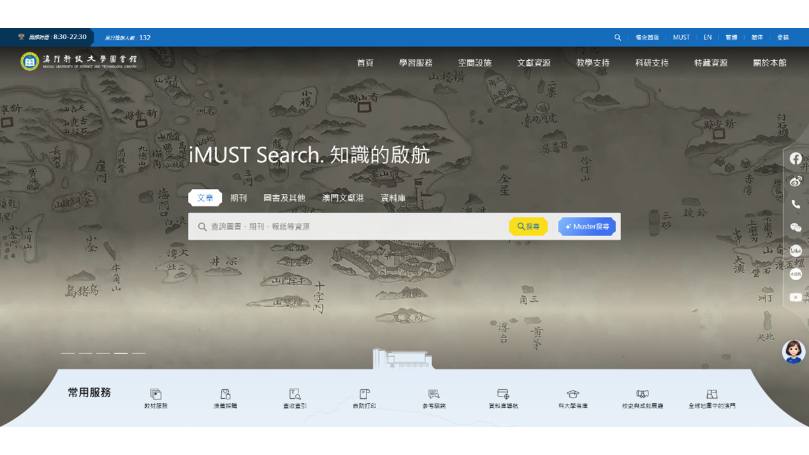Click the library logo at top left

coord(78,62)
